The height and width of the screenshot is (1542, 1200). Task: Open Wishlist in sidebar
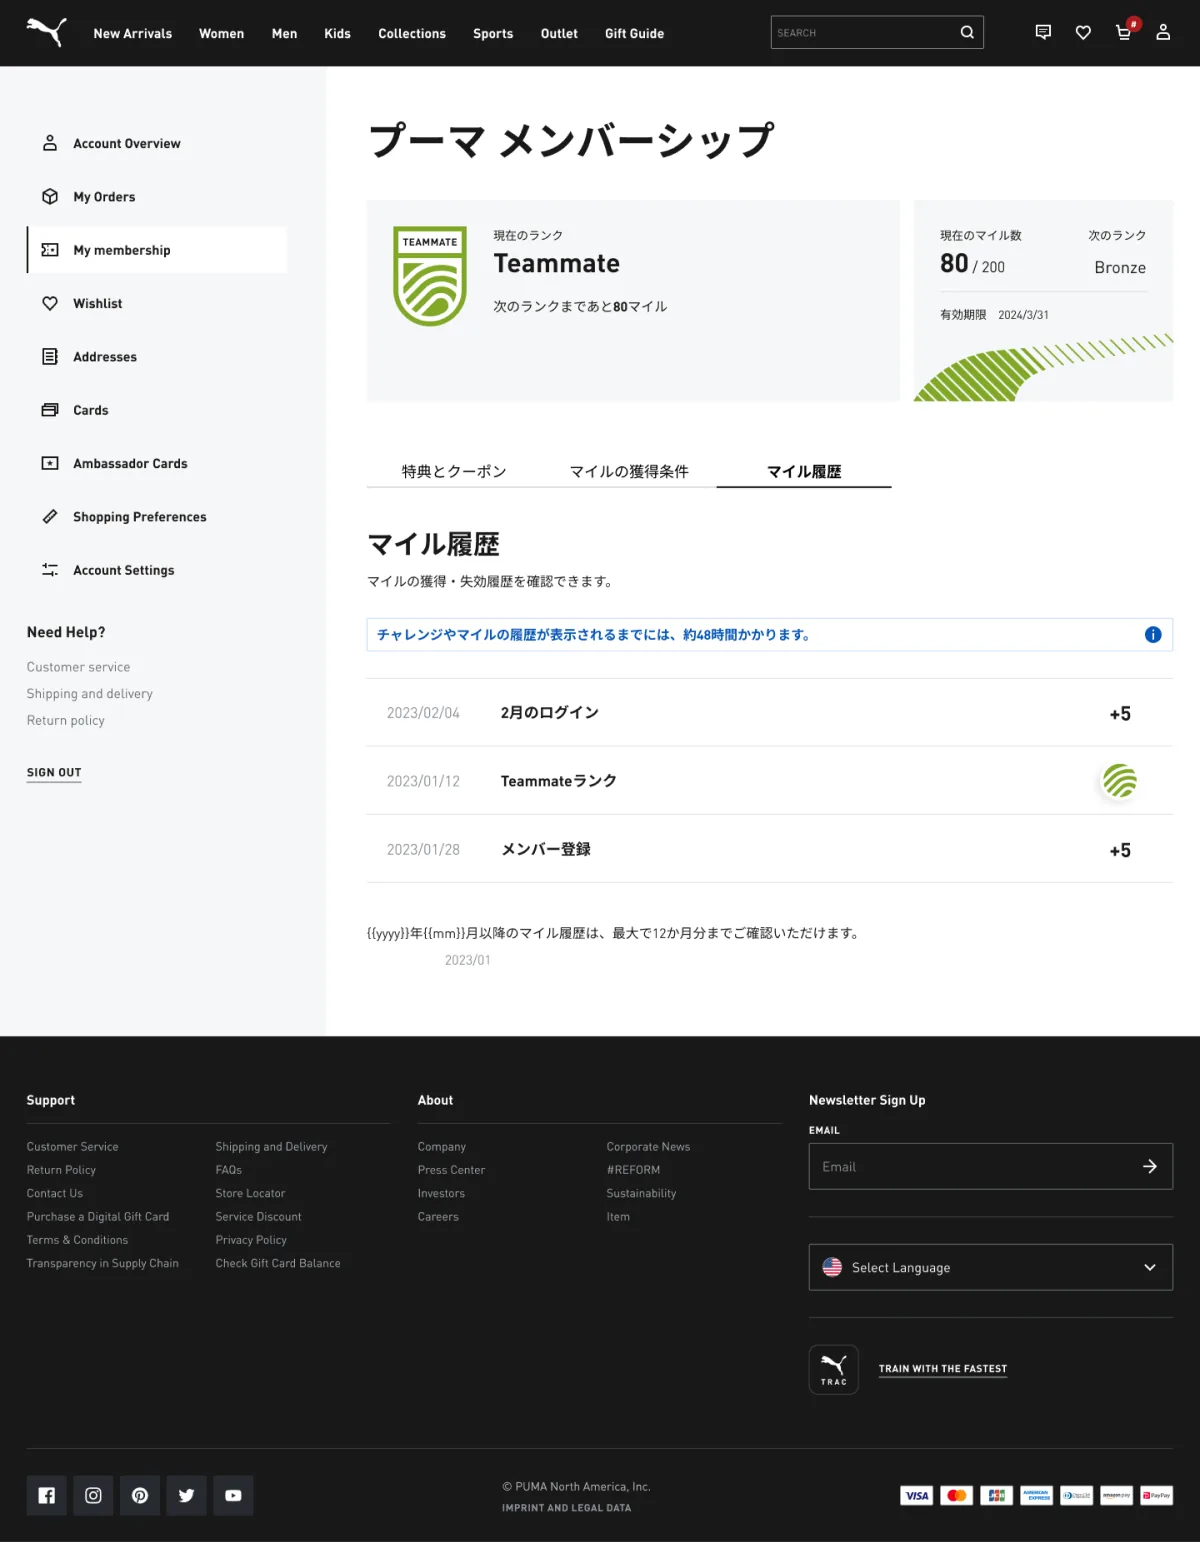(x=157, y=303)
